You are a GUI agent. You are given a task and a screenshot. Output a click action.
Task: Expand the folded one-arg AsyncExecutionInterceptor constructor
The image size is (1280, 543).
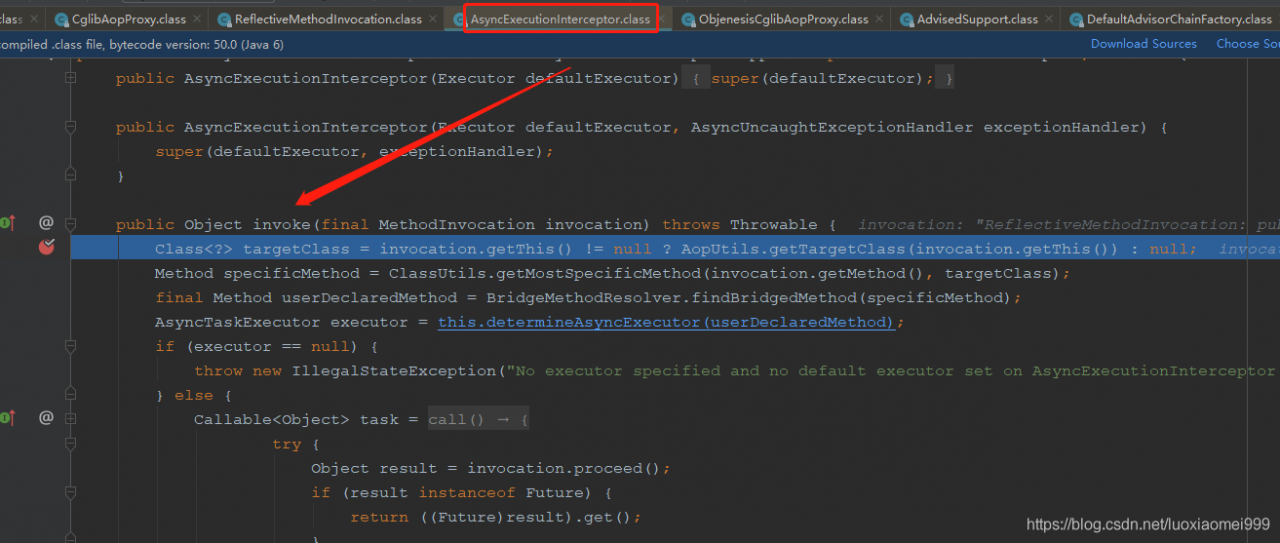point(70,78)
